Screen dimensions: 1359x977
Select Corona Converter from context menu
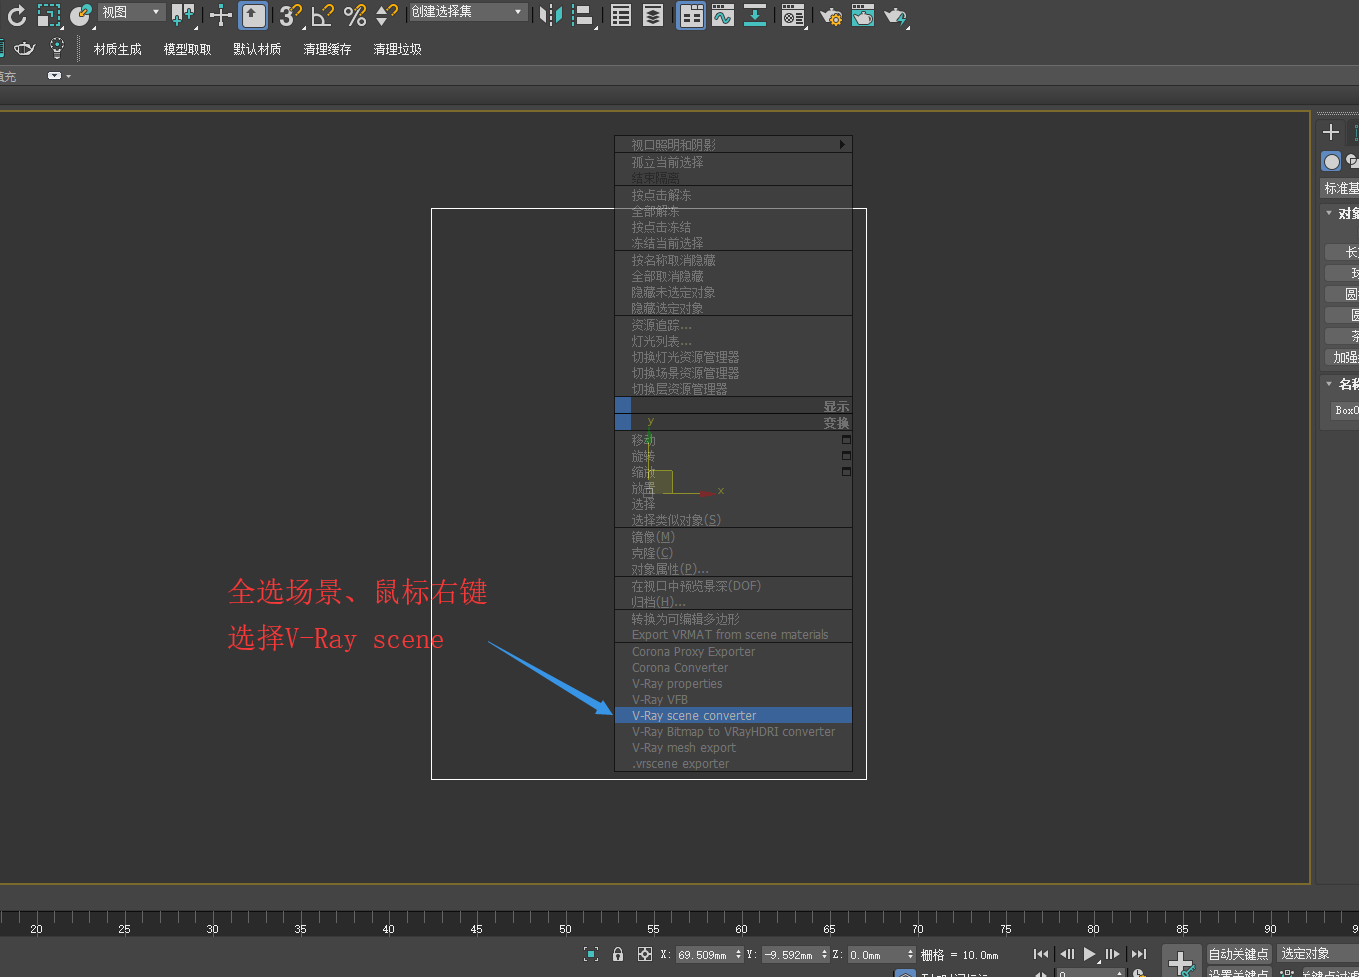click(x=680, y=668)
